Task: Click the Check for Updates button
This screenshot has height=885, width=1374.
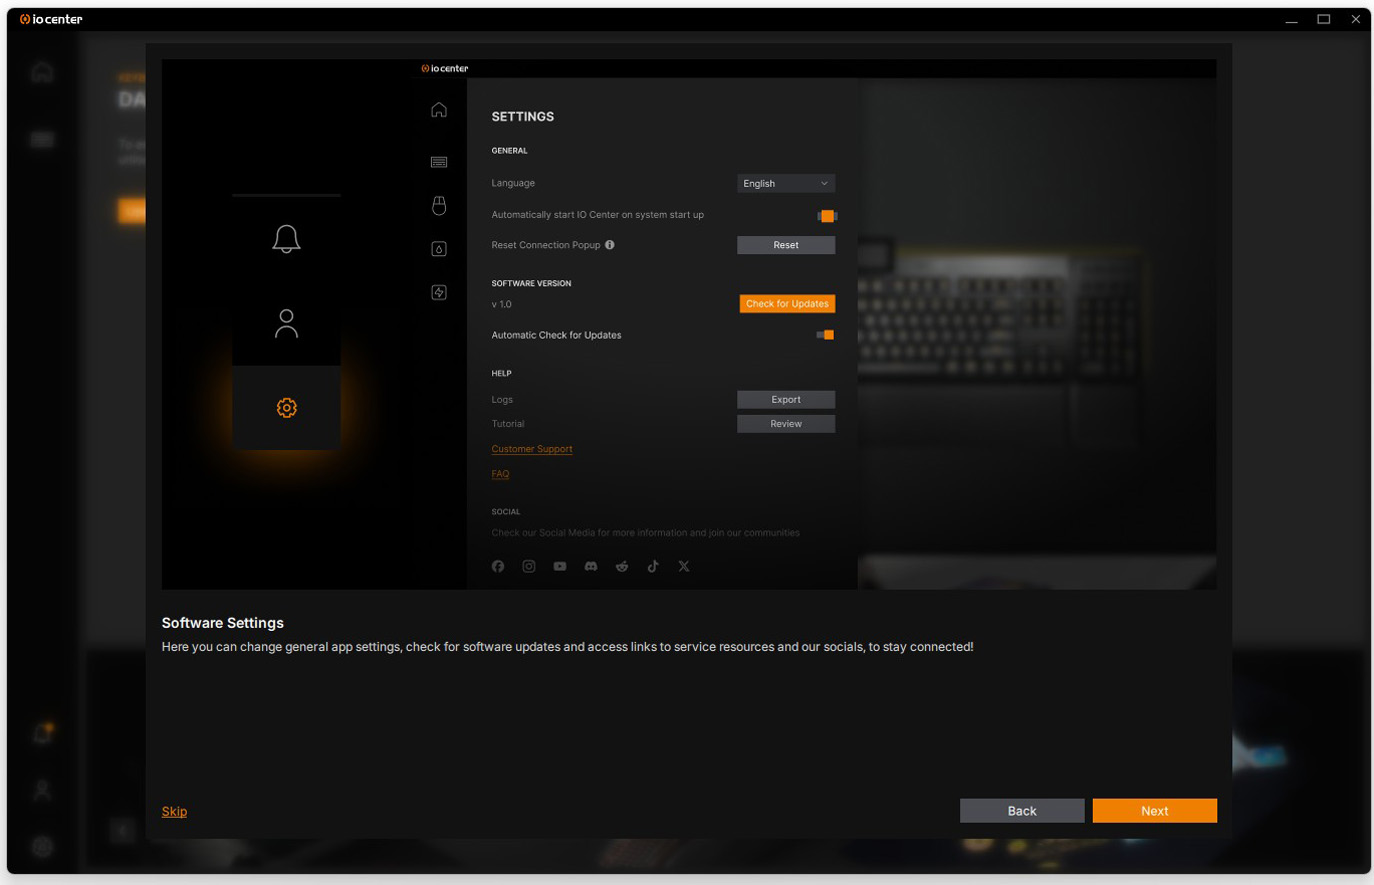Action: pos(786,304)
